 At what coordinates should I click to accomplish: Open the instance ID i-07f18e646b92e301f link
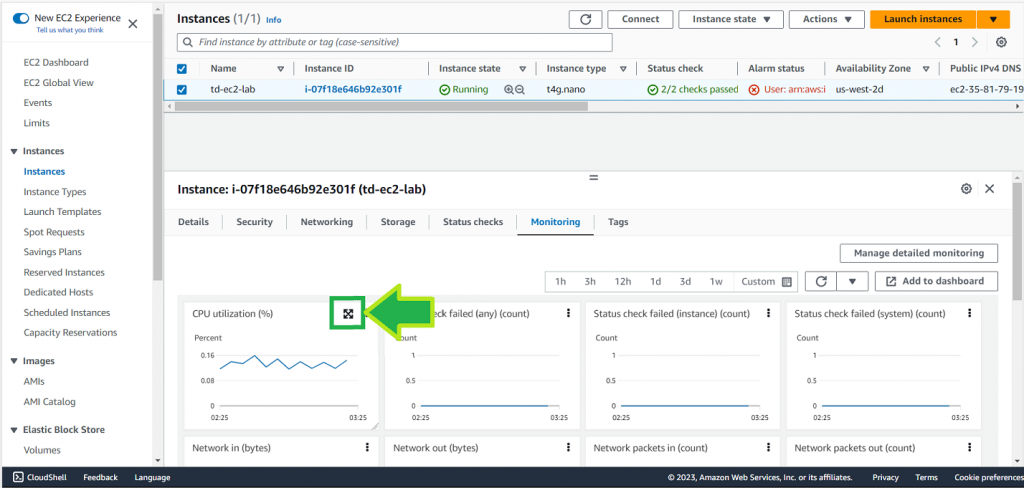pyautogui.click(x=353, y=89)
